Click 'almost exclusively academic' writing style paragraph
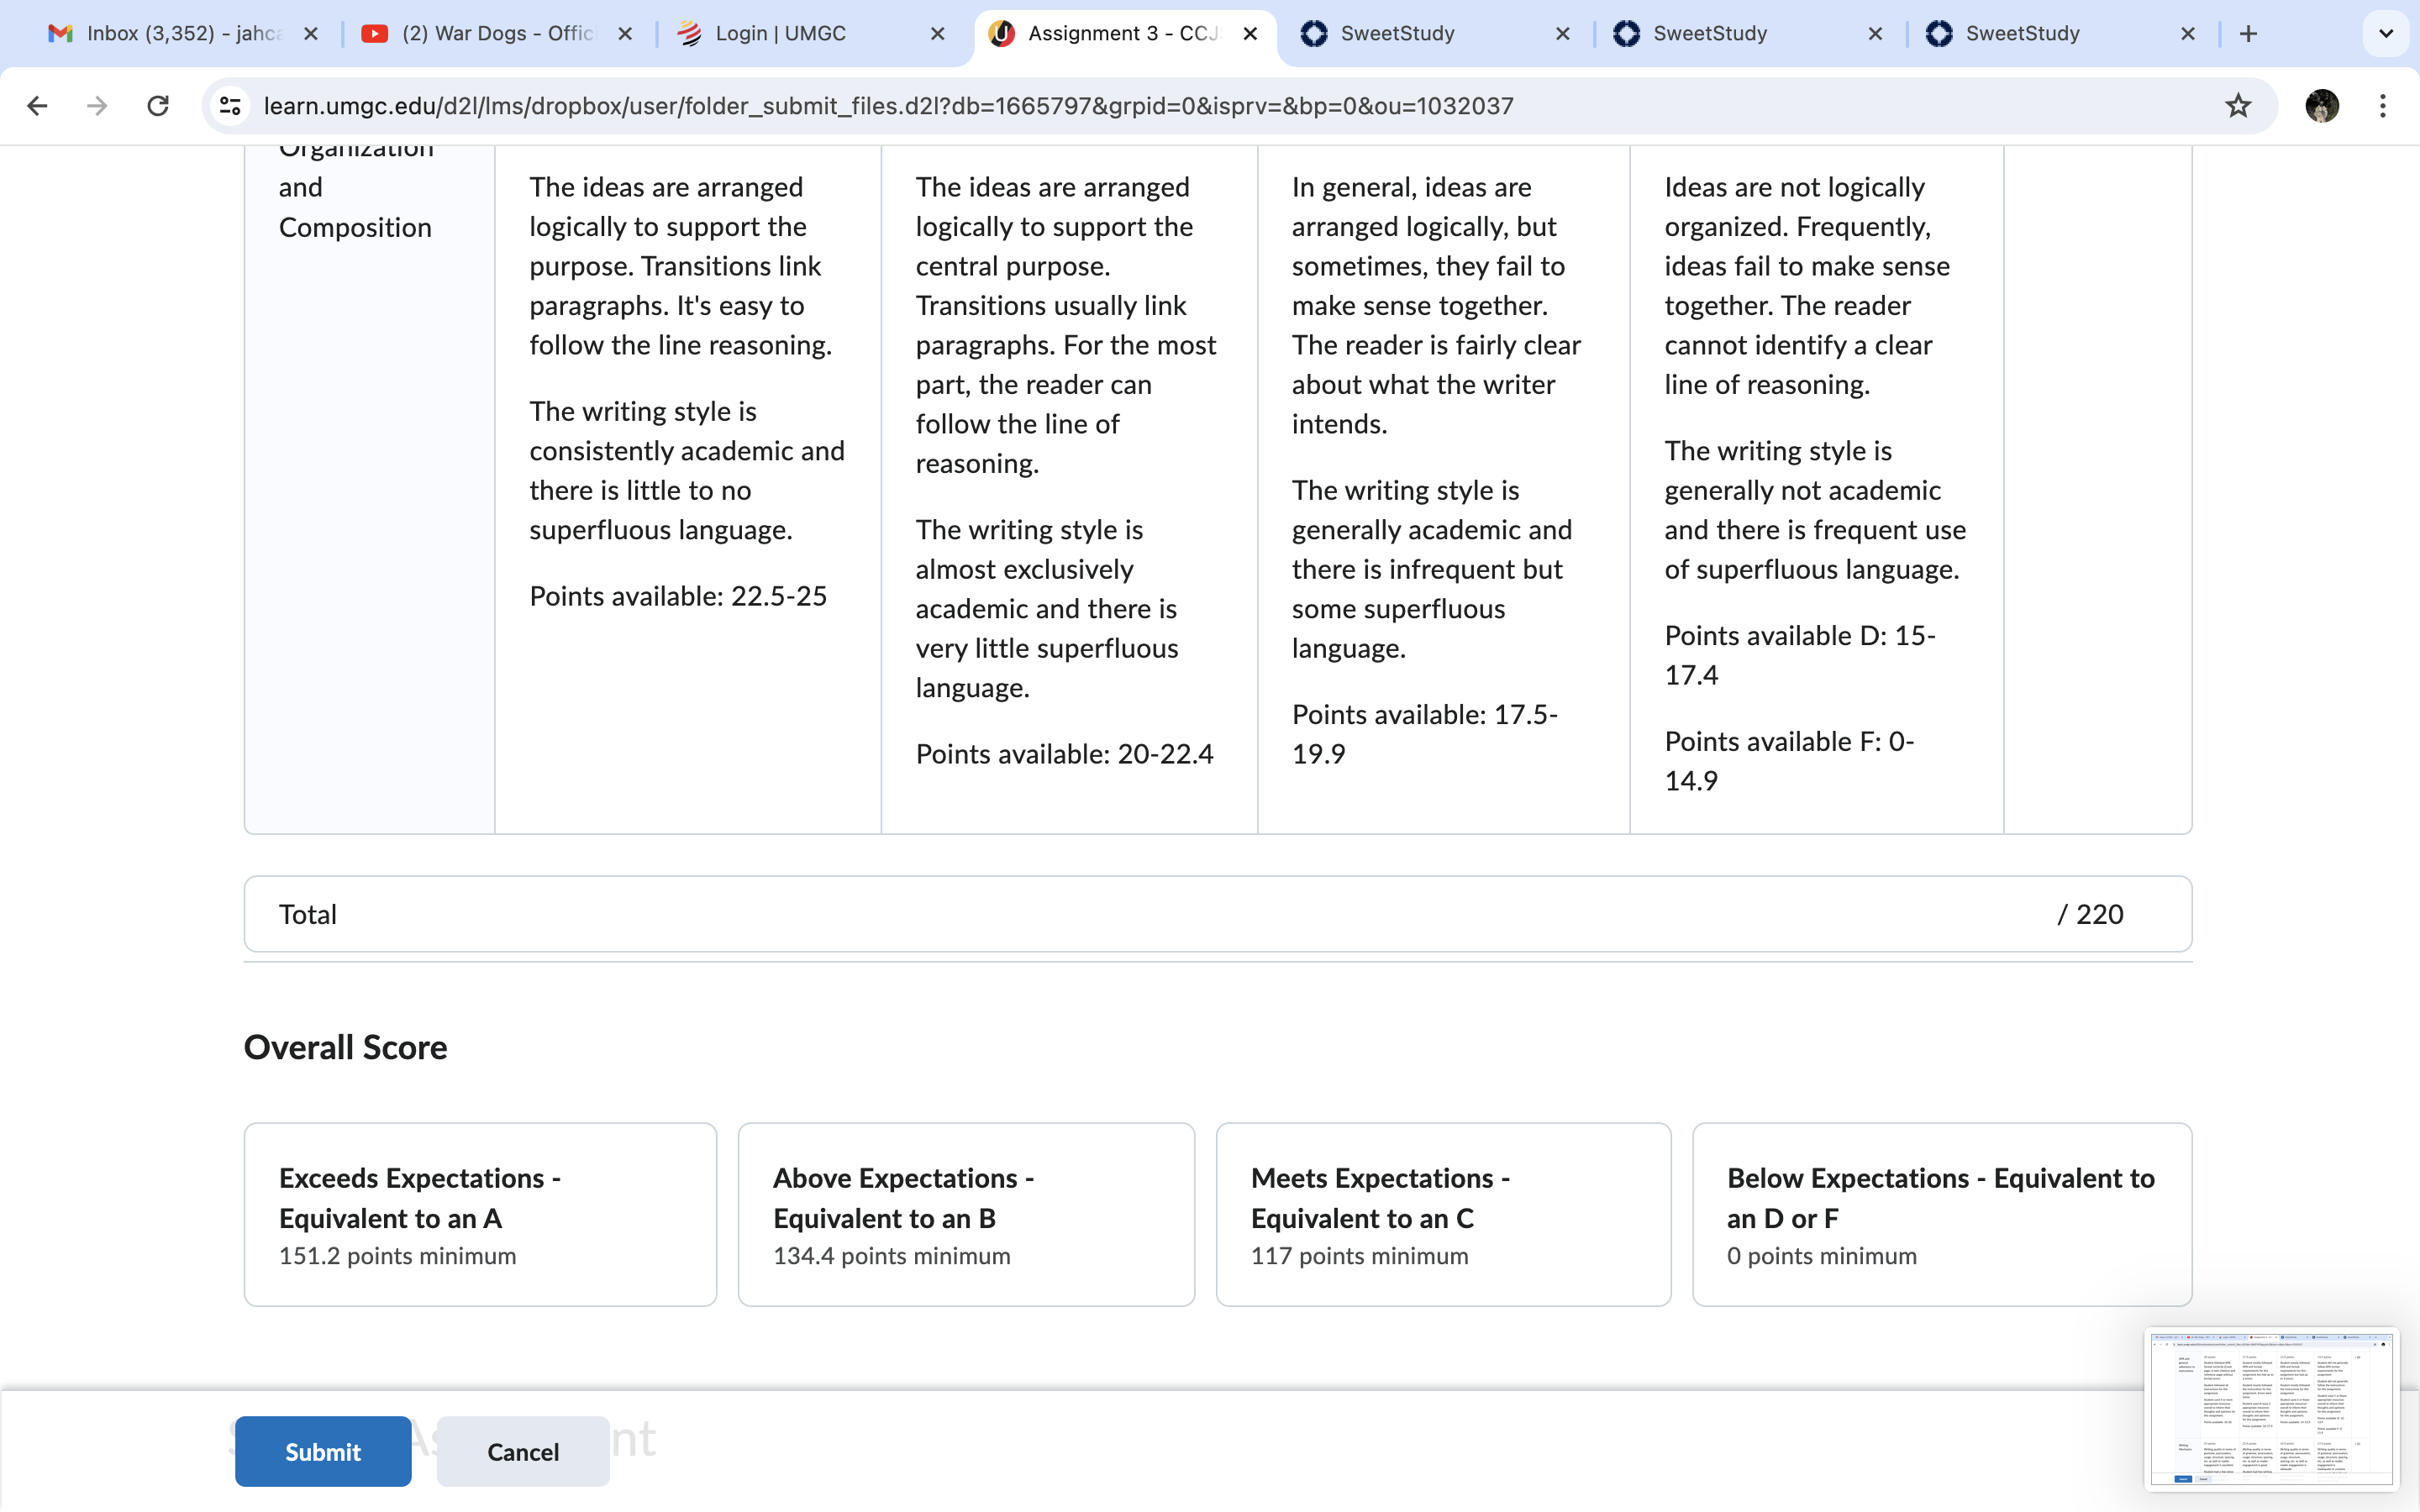 1047,608
